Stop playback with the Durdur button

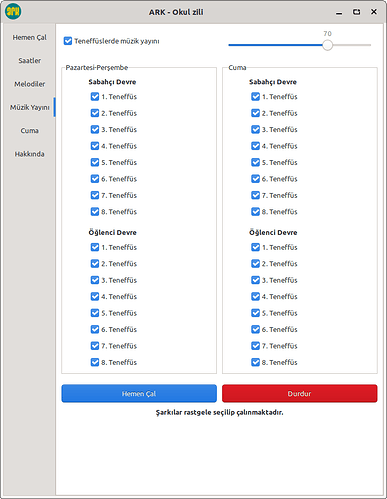(x=300, y=394)
